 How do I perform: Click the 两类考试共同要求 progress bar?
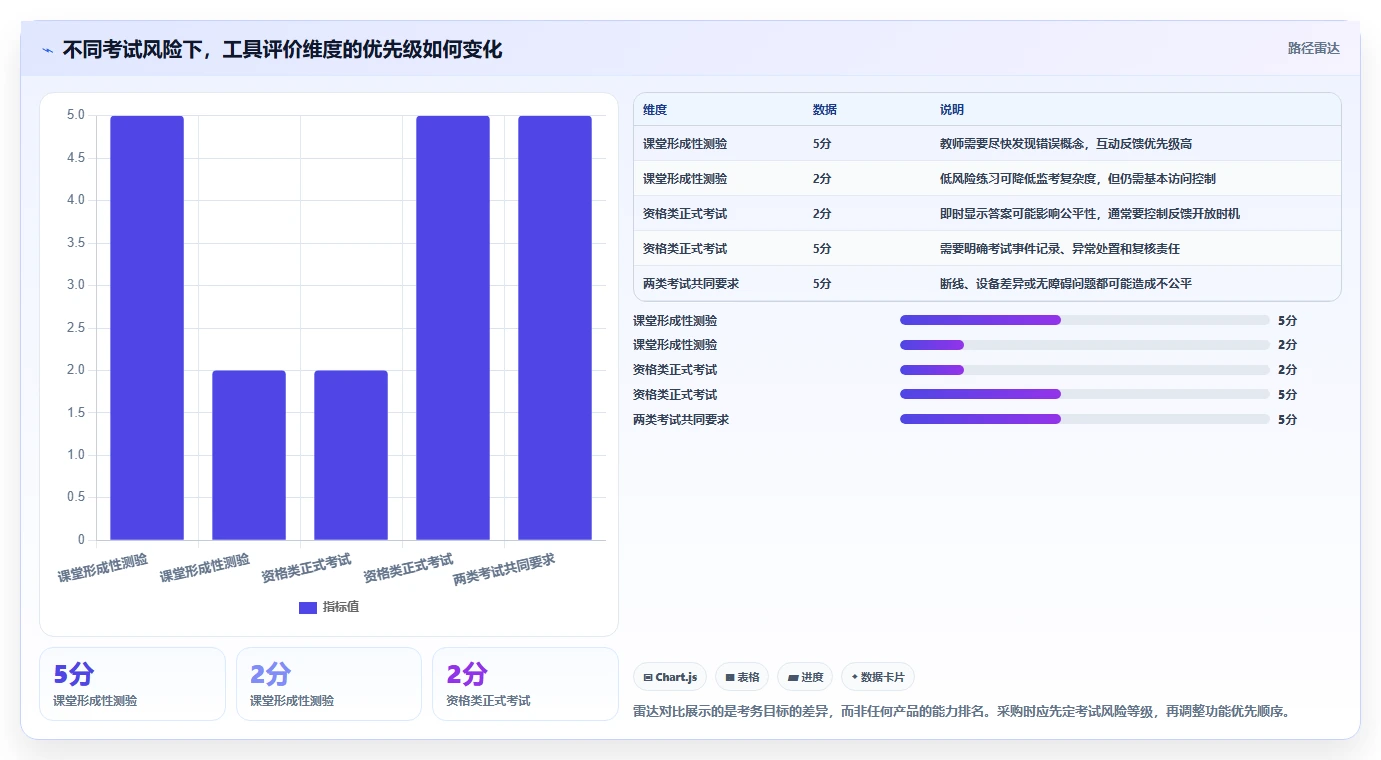point(1085,419)
